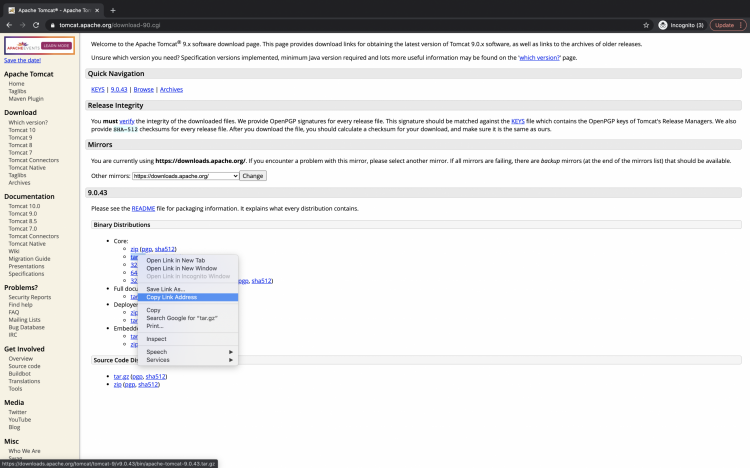Open the Other mirrors dropdown
The image size is (750, 468).
[186, 176]
